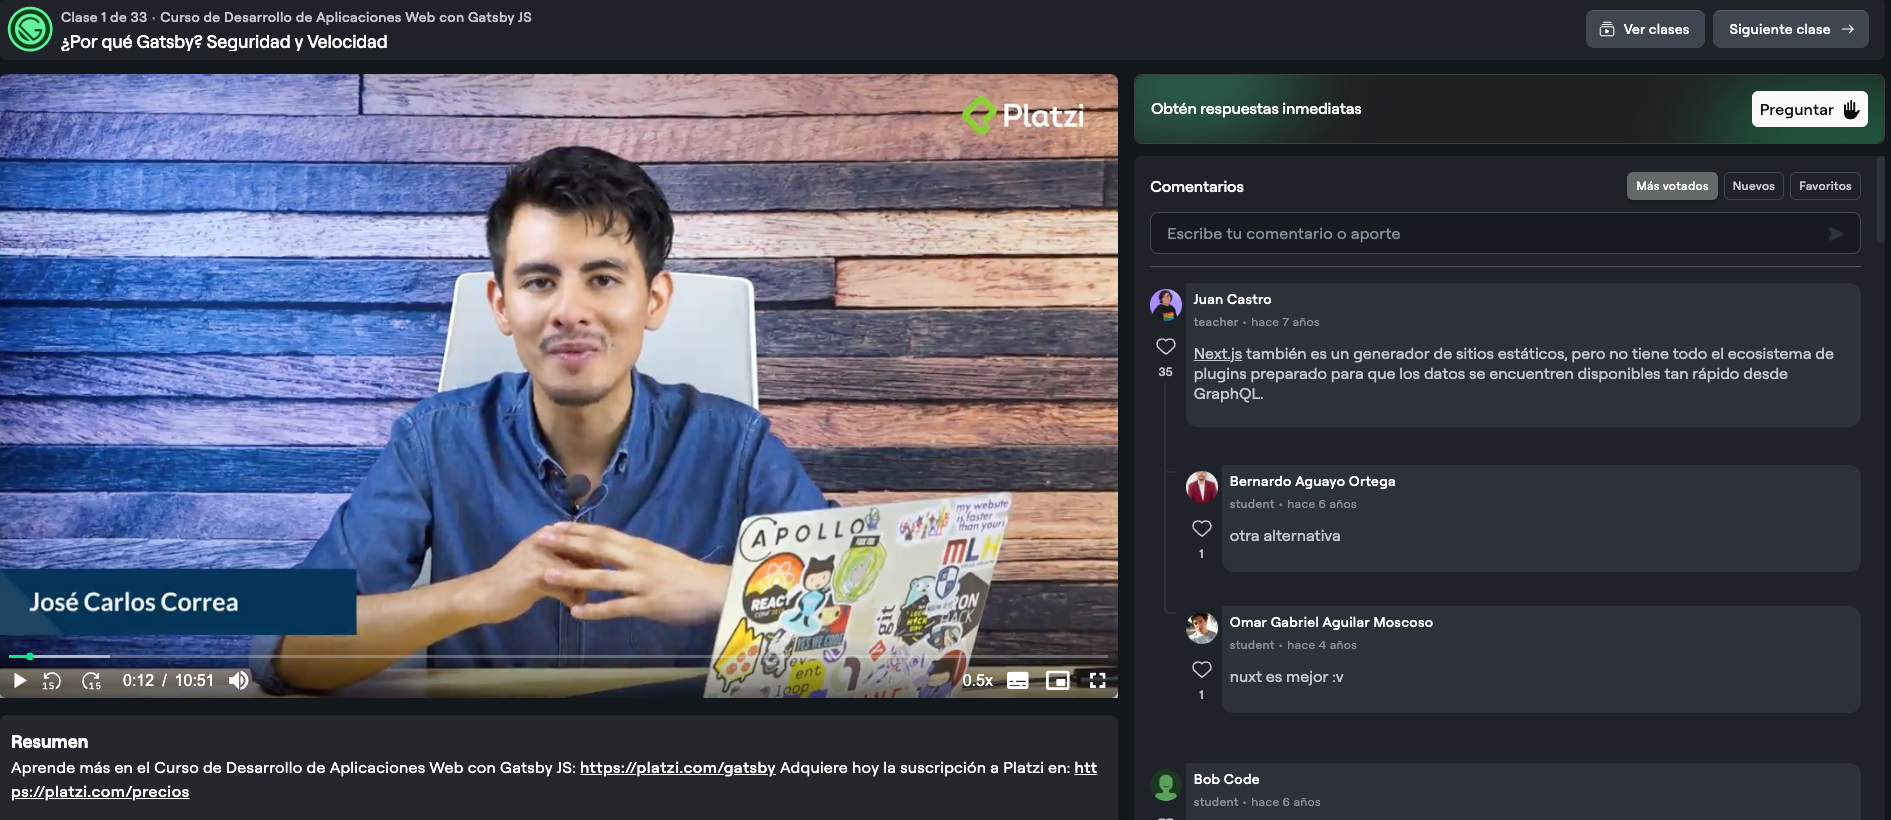This screenshot has width=1891, height=820.
Task: Open the Platzi course logo icon
Action: [x=30, y=29]
